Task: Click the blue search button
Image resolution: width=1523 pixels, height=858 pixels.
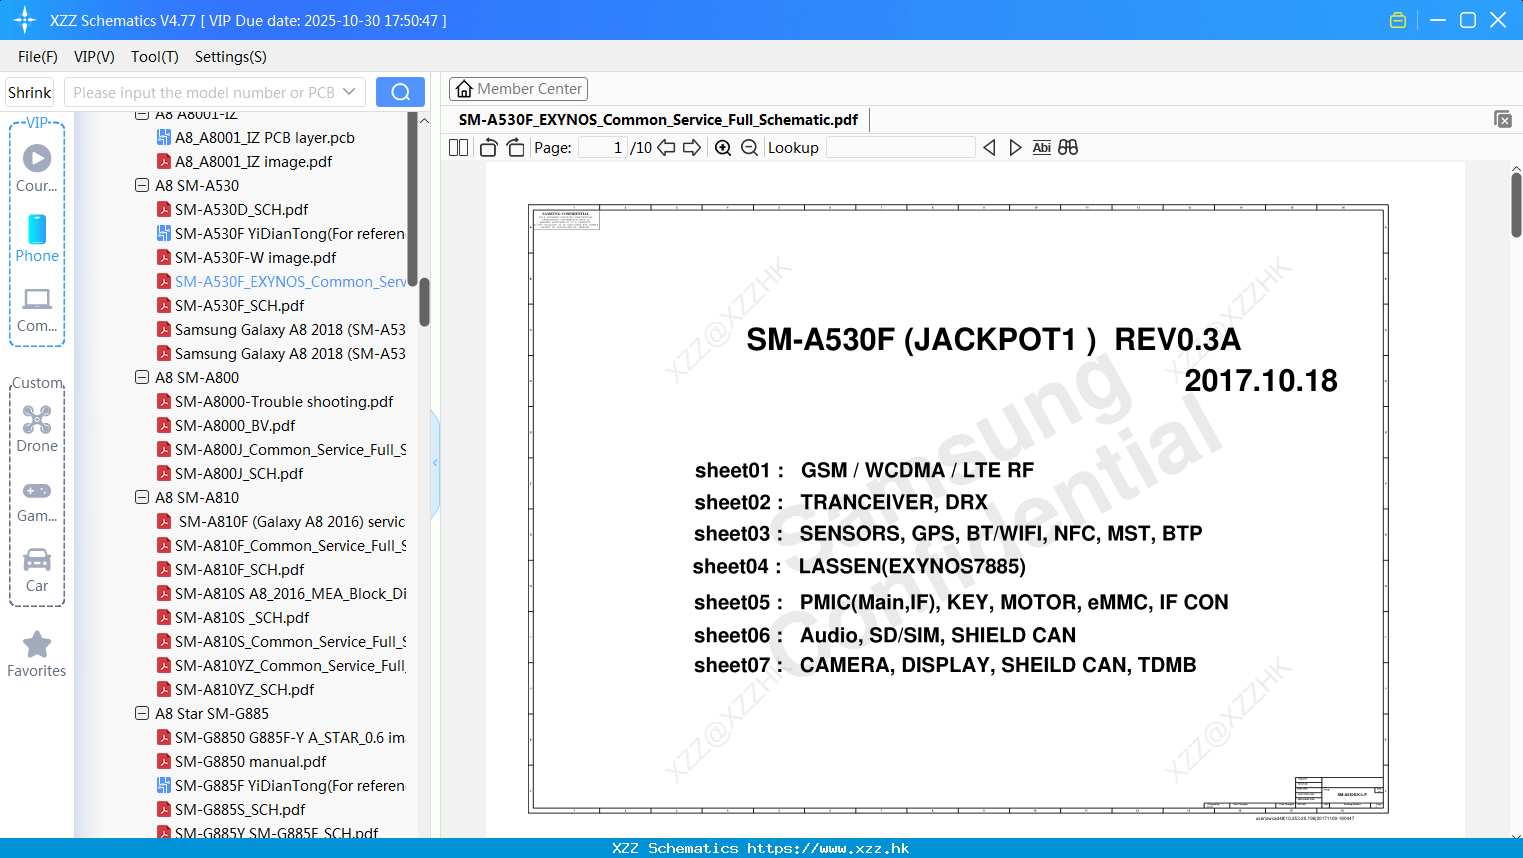Action: [x=400, y=92]
